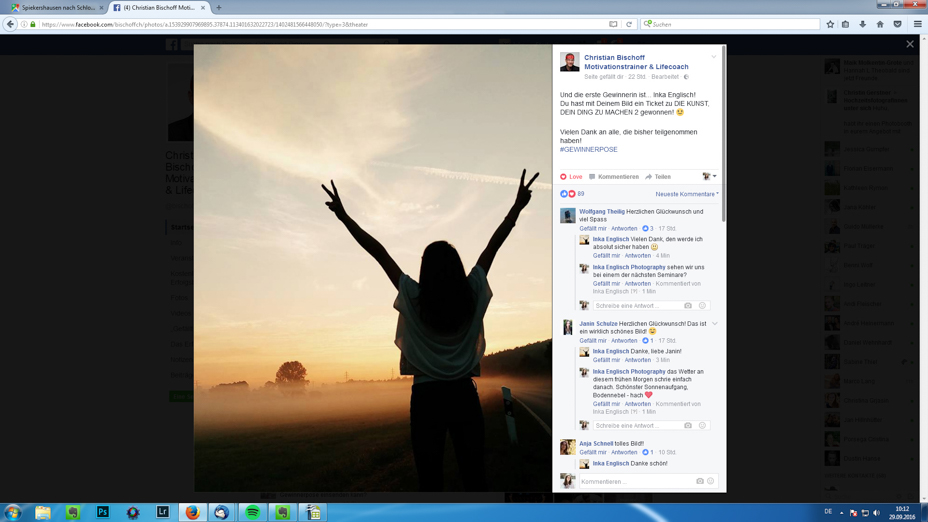Open the profile selector dropdown beside Teilen
928x522 pixels.
[x=709, y=177]
